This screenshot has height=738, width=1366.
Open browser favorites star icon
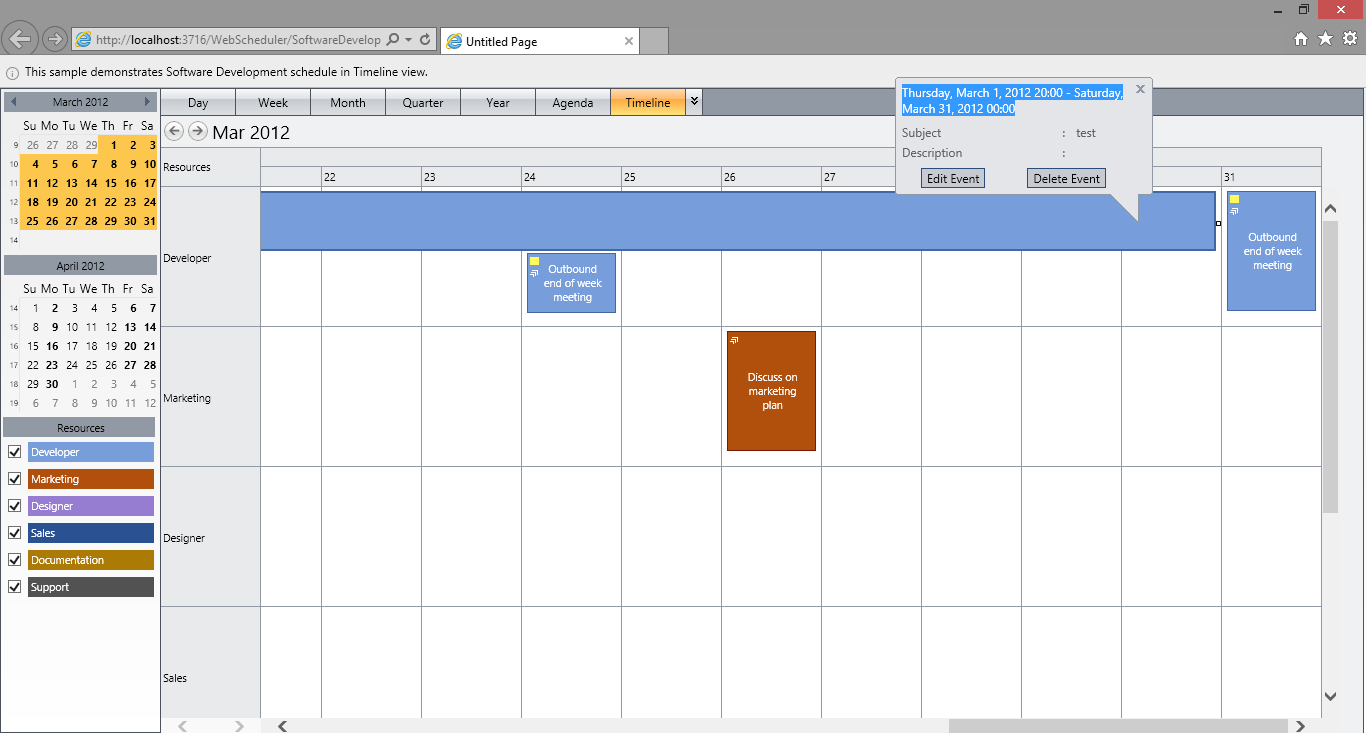pyautogui.click(x=1325, y=39)
